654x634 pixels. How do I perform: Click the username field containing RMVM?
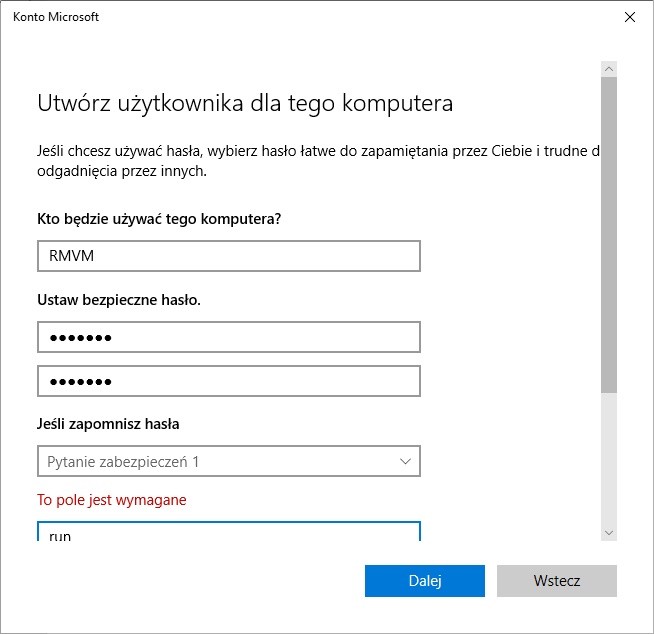point(228,256)
